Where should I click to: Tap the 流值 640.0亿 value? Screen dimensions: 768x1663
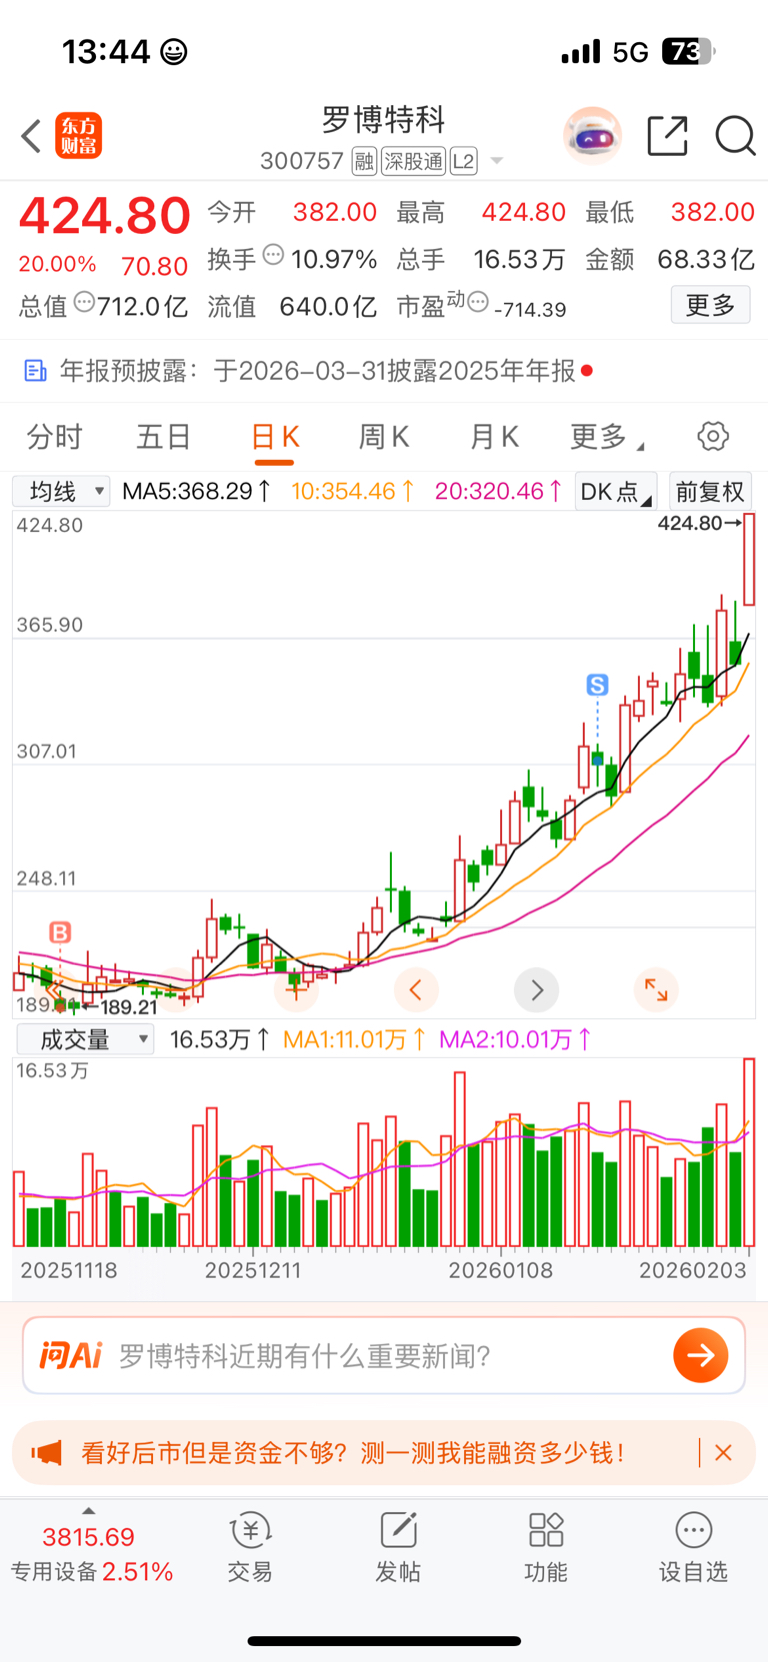click(328, 306)
